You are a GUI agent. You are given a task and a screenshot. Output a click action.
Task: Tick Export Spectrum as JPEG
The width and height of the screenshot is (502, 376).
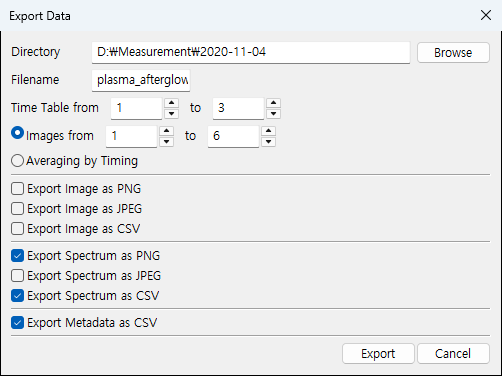click(x=17, y=276)
